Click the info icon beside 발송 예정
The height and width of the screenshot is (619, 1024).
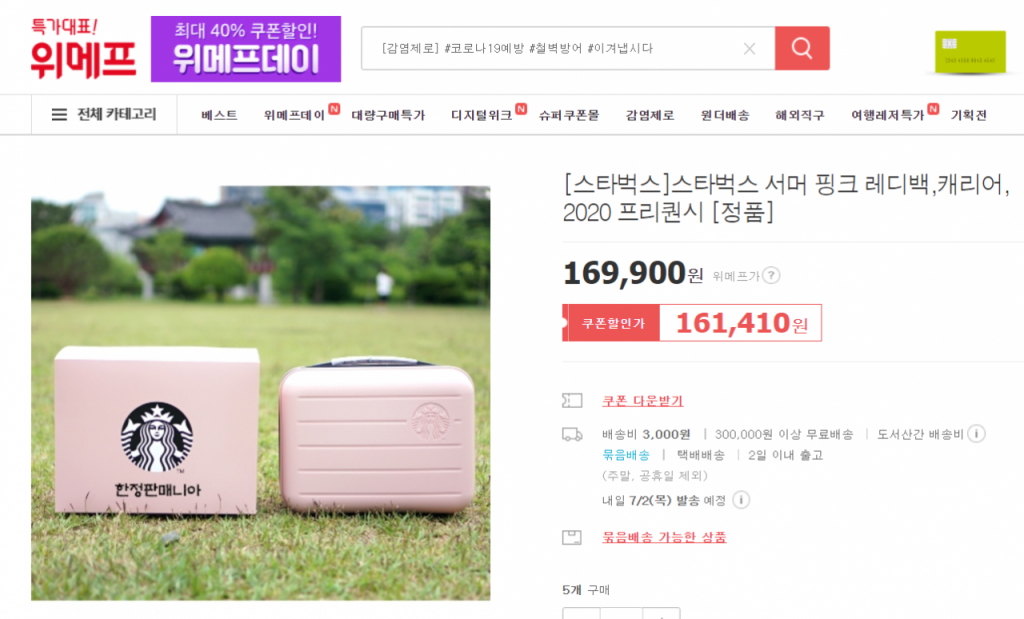coord(741,500)
